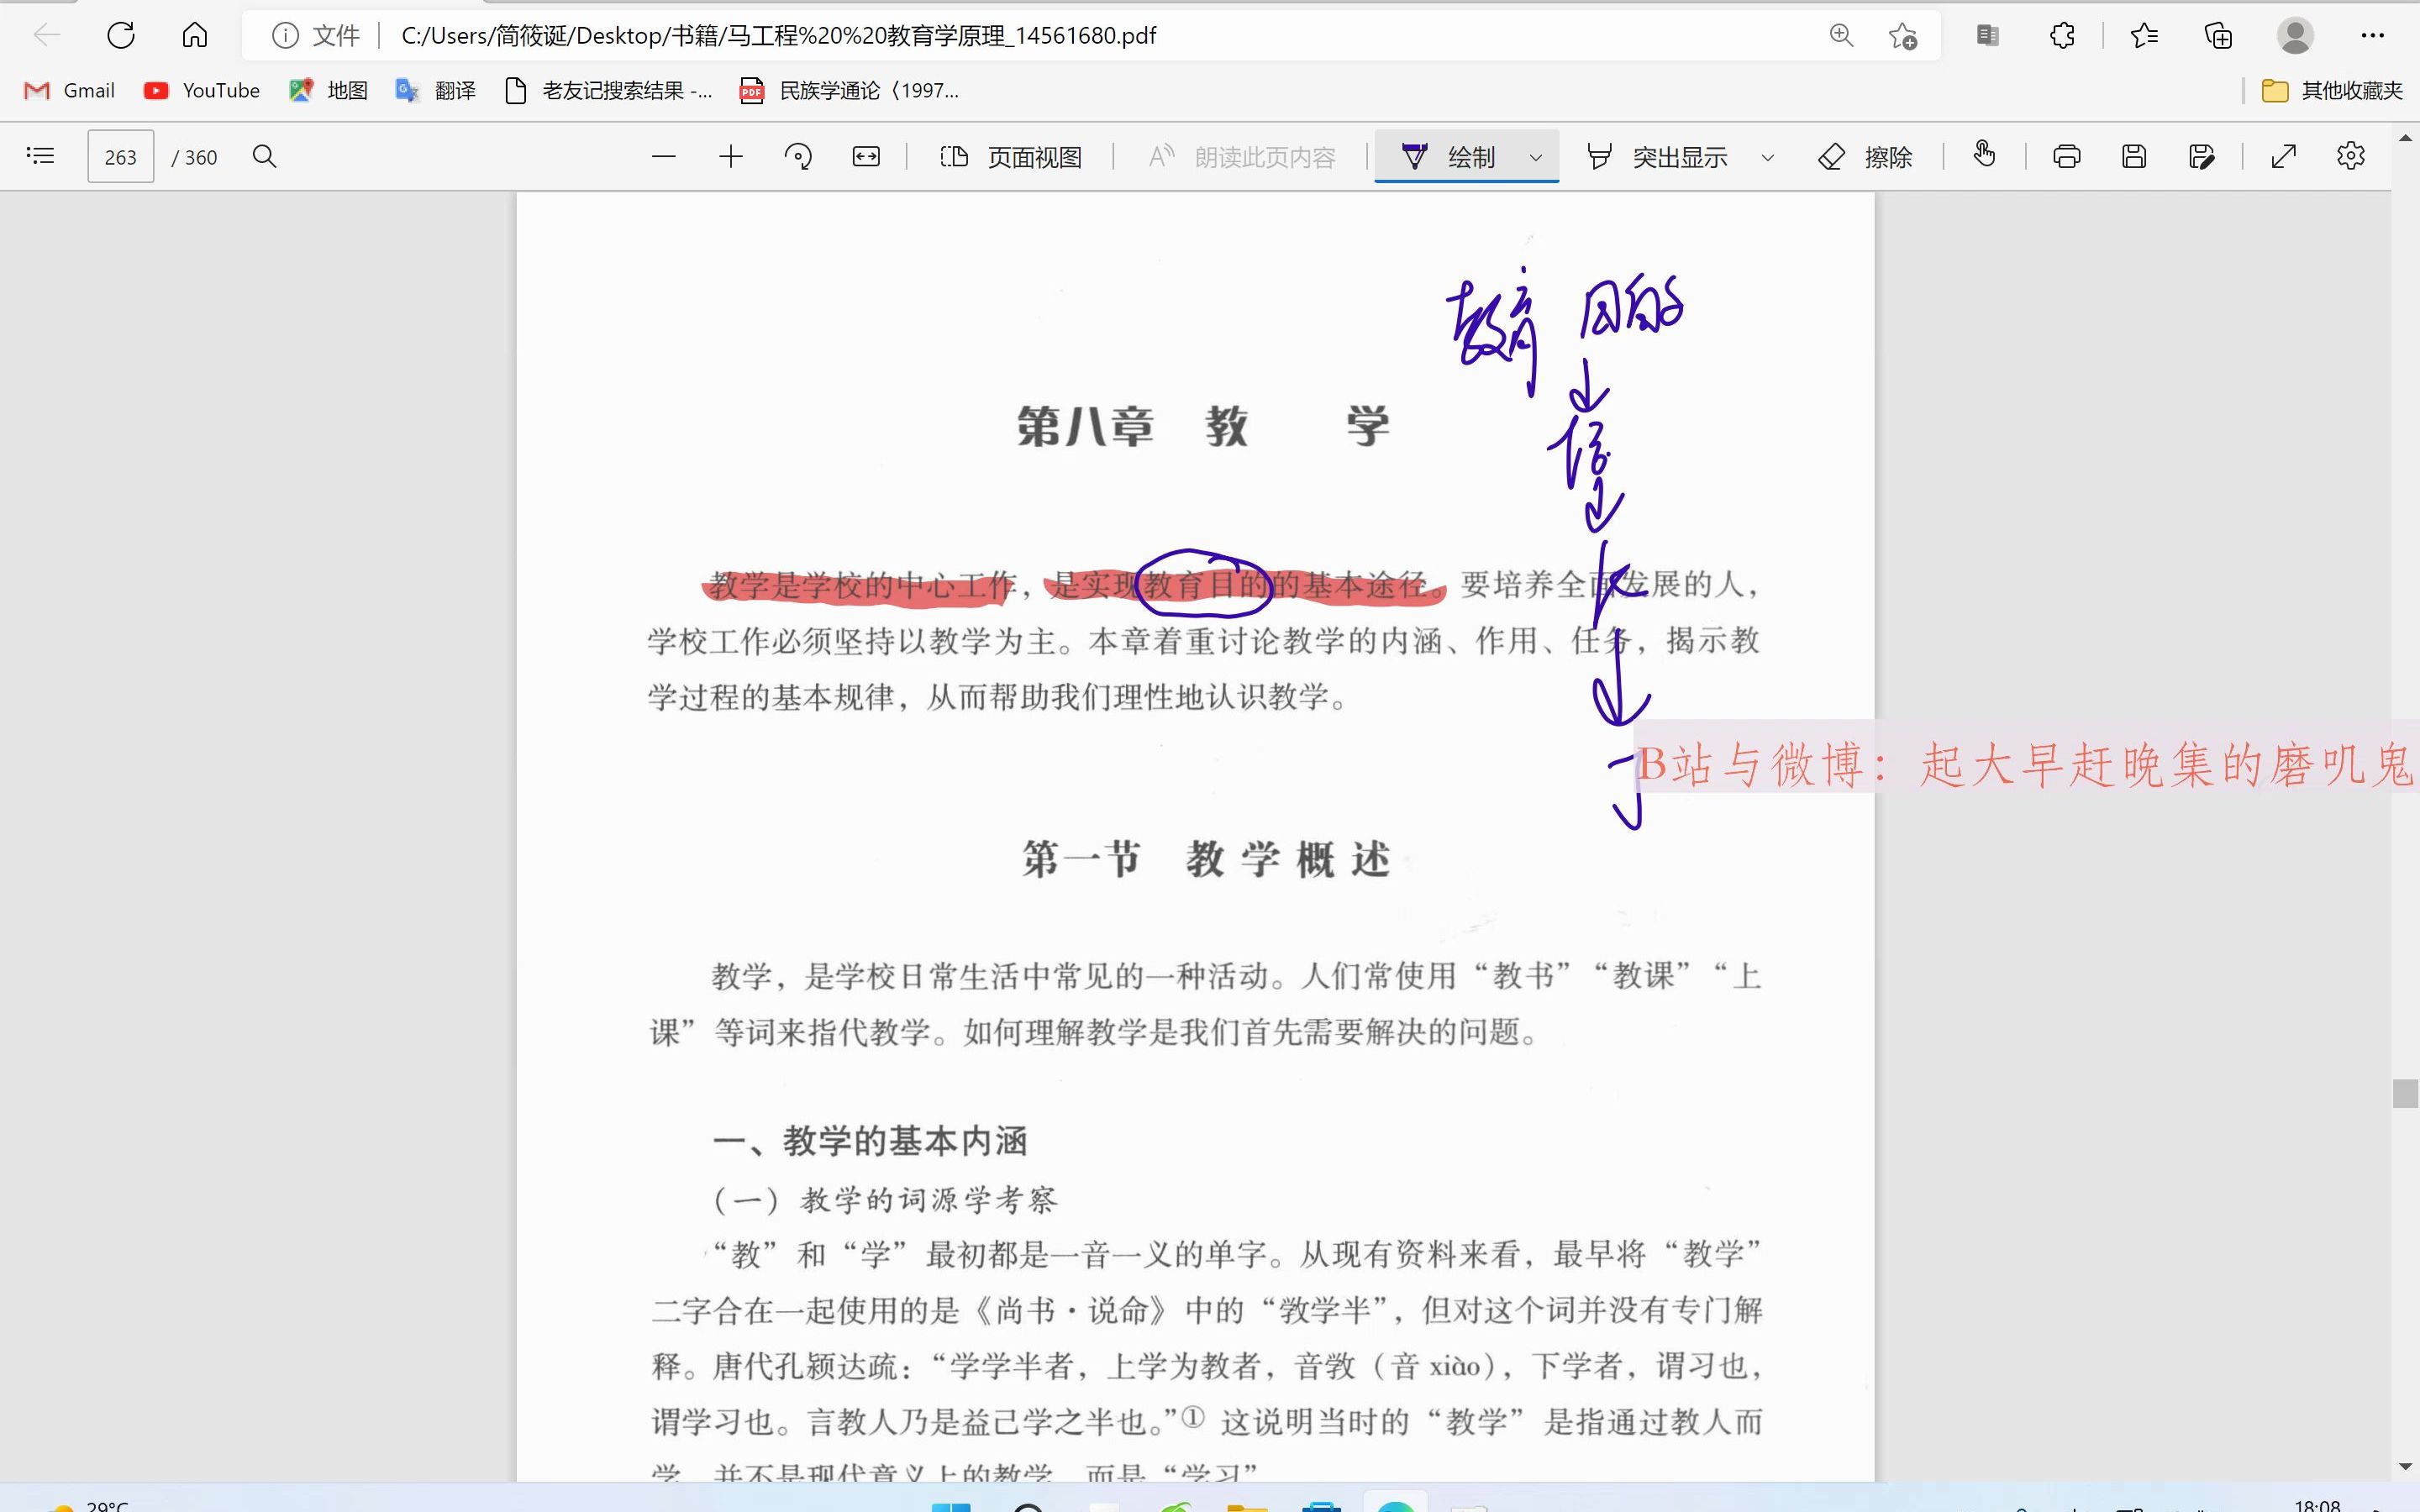Viewport: 2420px width, 1512px height.
Task: Select 第八章 教学 chapter menu entry
Action: click(x=1202, y=425)
